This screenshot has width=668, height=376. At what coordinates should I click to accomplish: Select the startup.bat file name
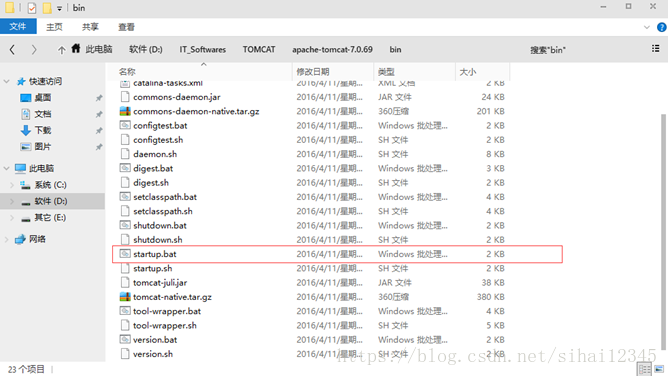155,254
